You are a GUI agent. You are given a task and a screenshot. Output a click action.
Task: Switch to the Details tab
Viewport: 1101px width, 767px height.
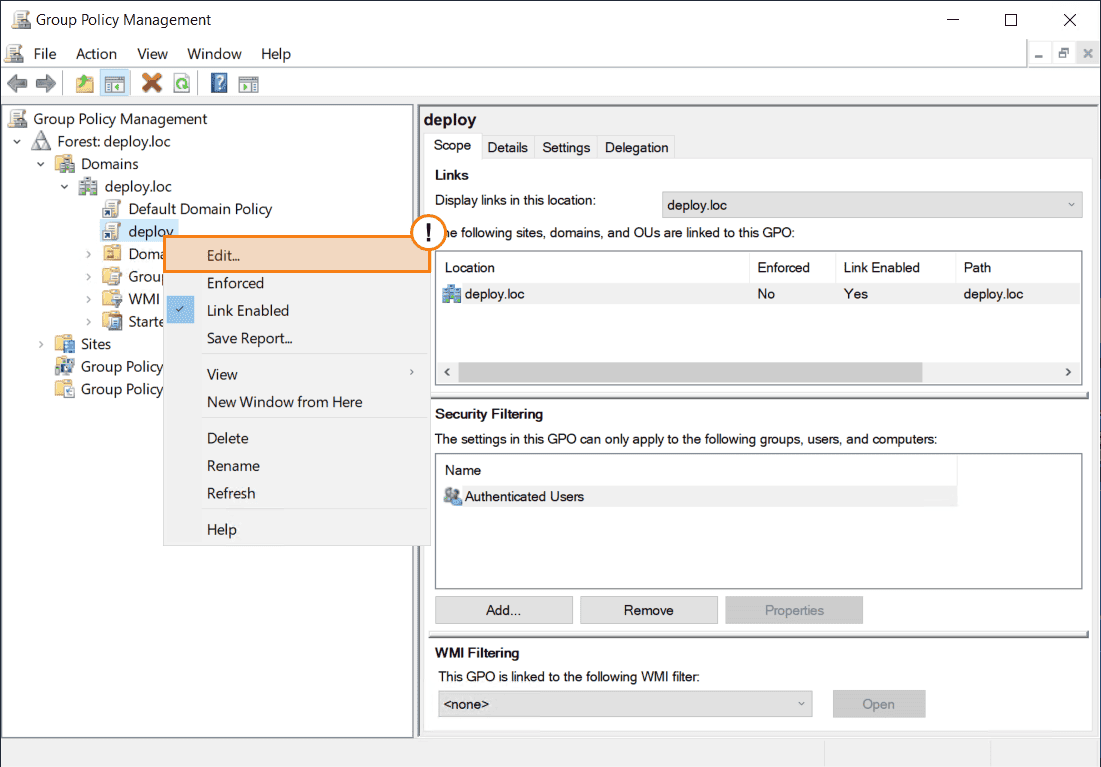point(507,148)
